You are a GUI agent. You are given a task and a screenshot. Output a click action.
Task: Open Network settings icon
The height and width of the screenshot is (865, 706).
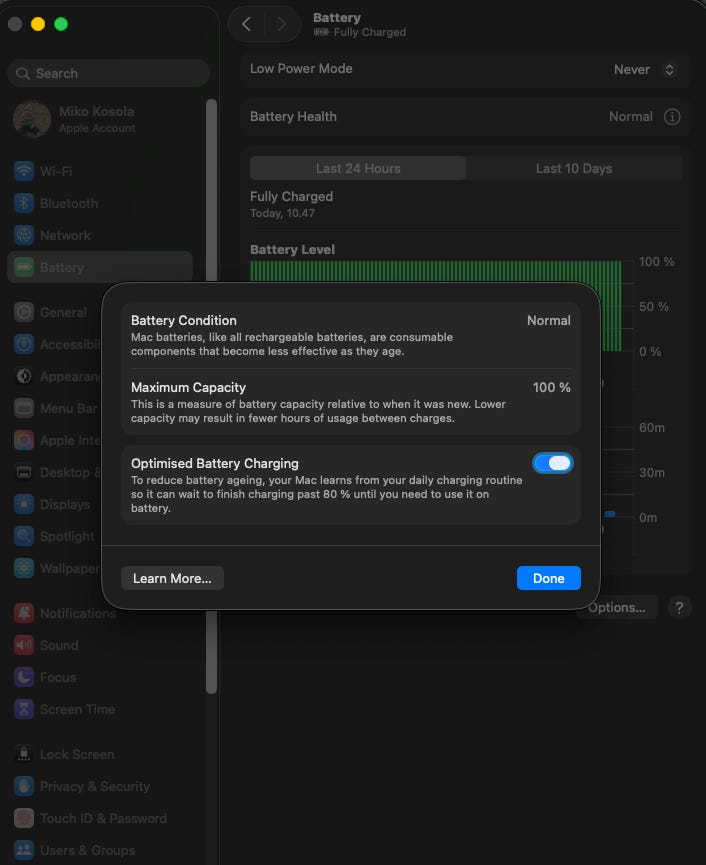(24, 235)
